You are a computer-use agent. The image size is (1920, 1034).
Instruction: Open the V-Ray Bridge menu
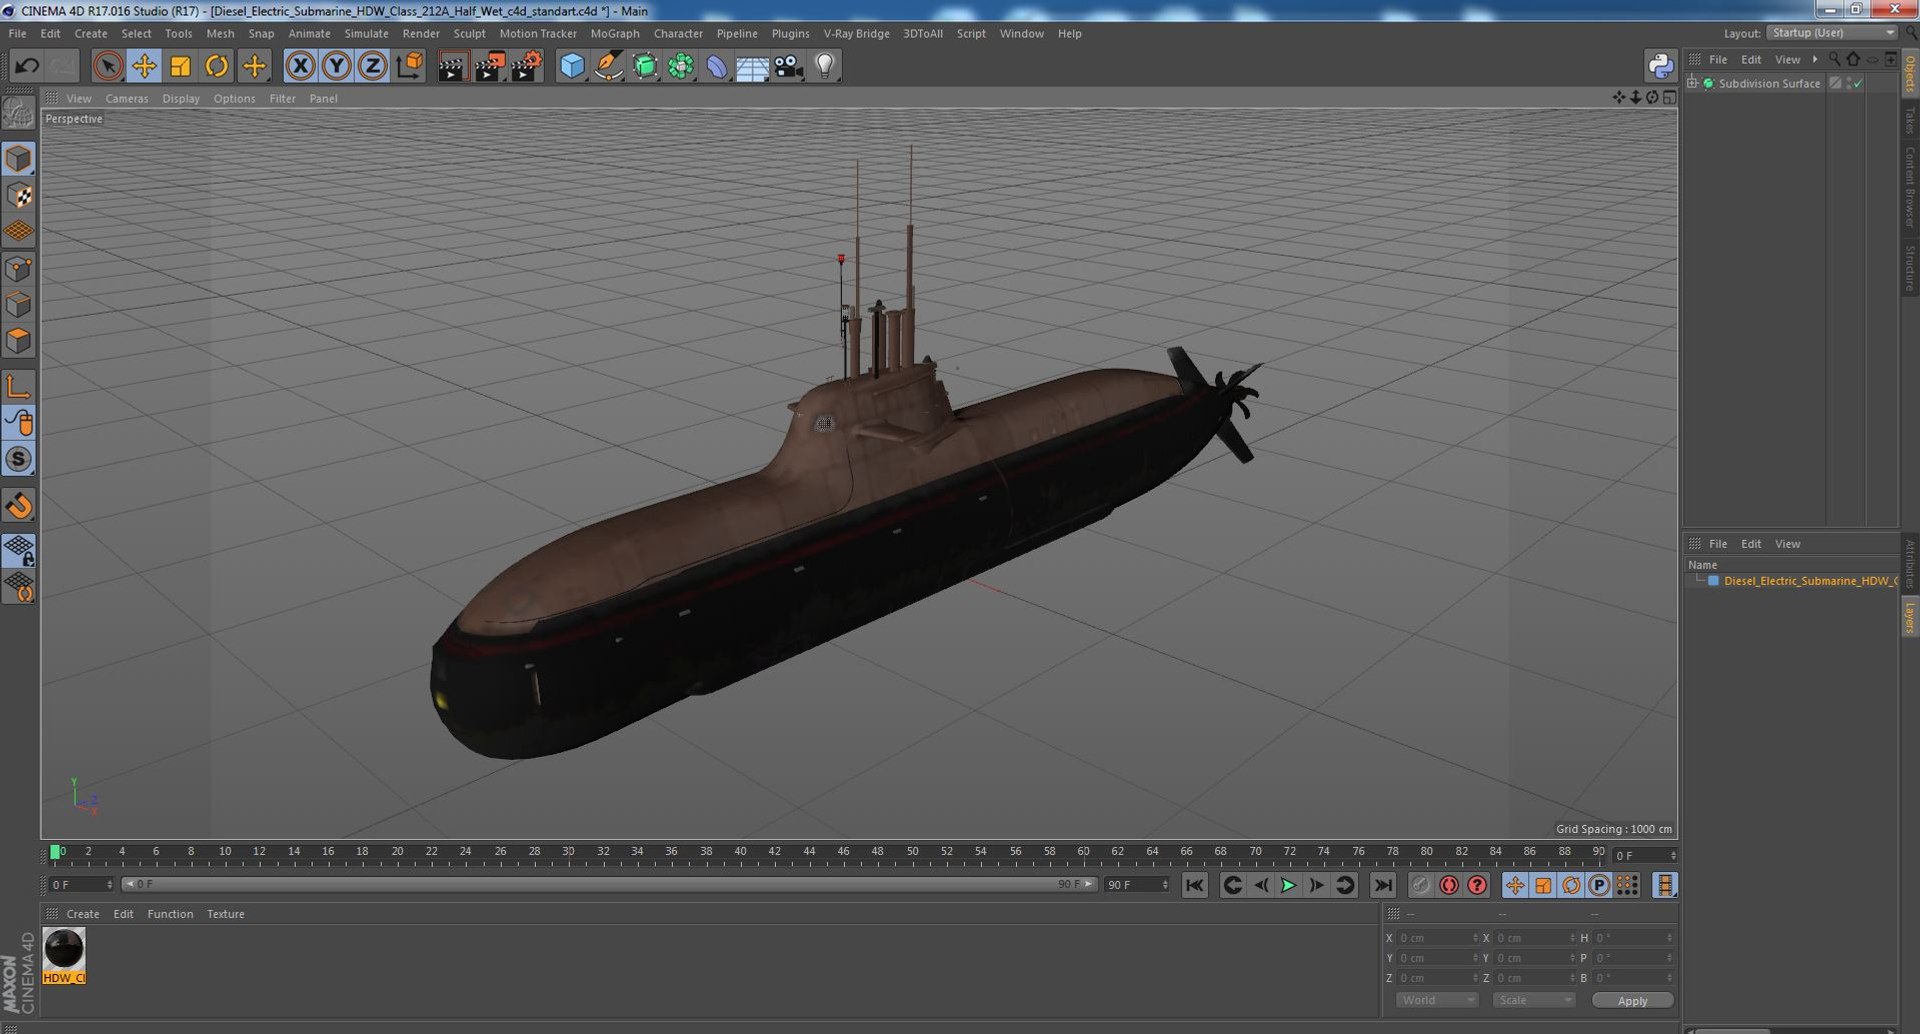coord(856,33)
